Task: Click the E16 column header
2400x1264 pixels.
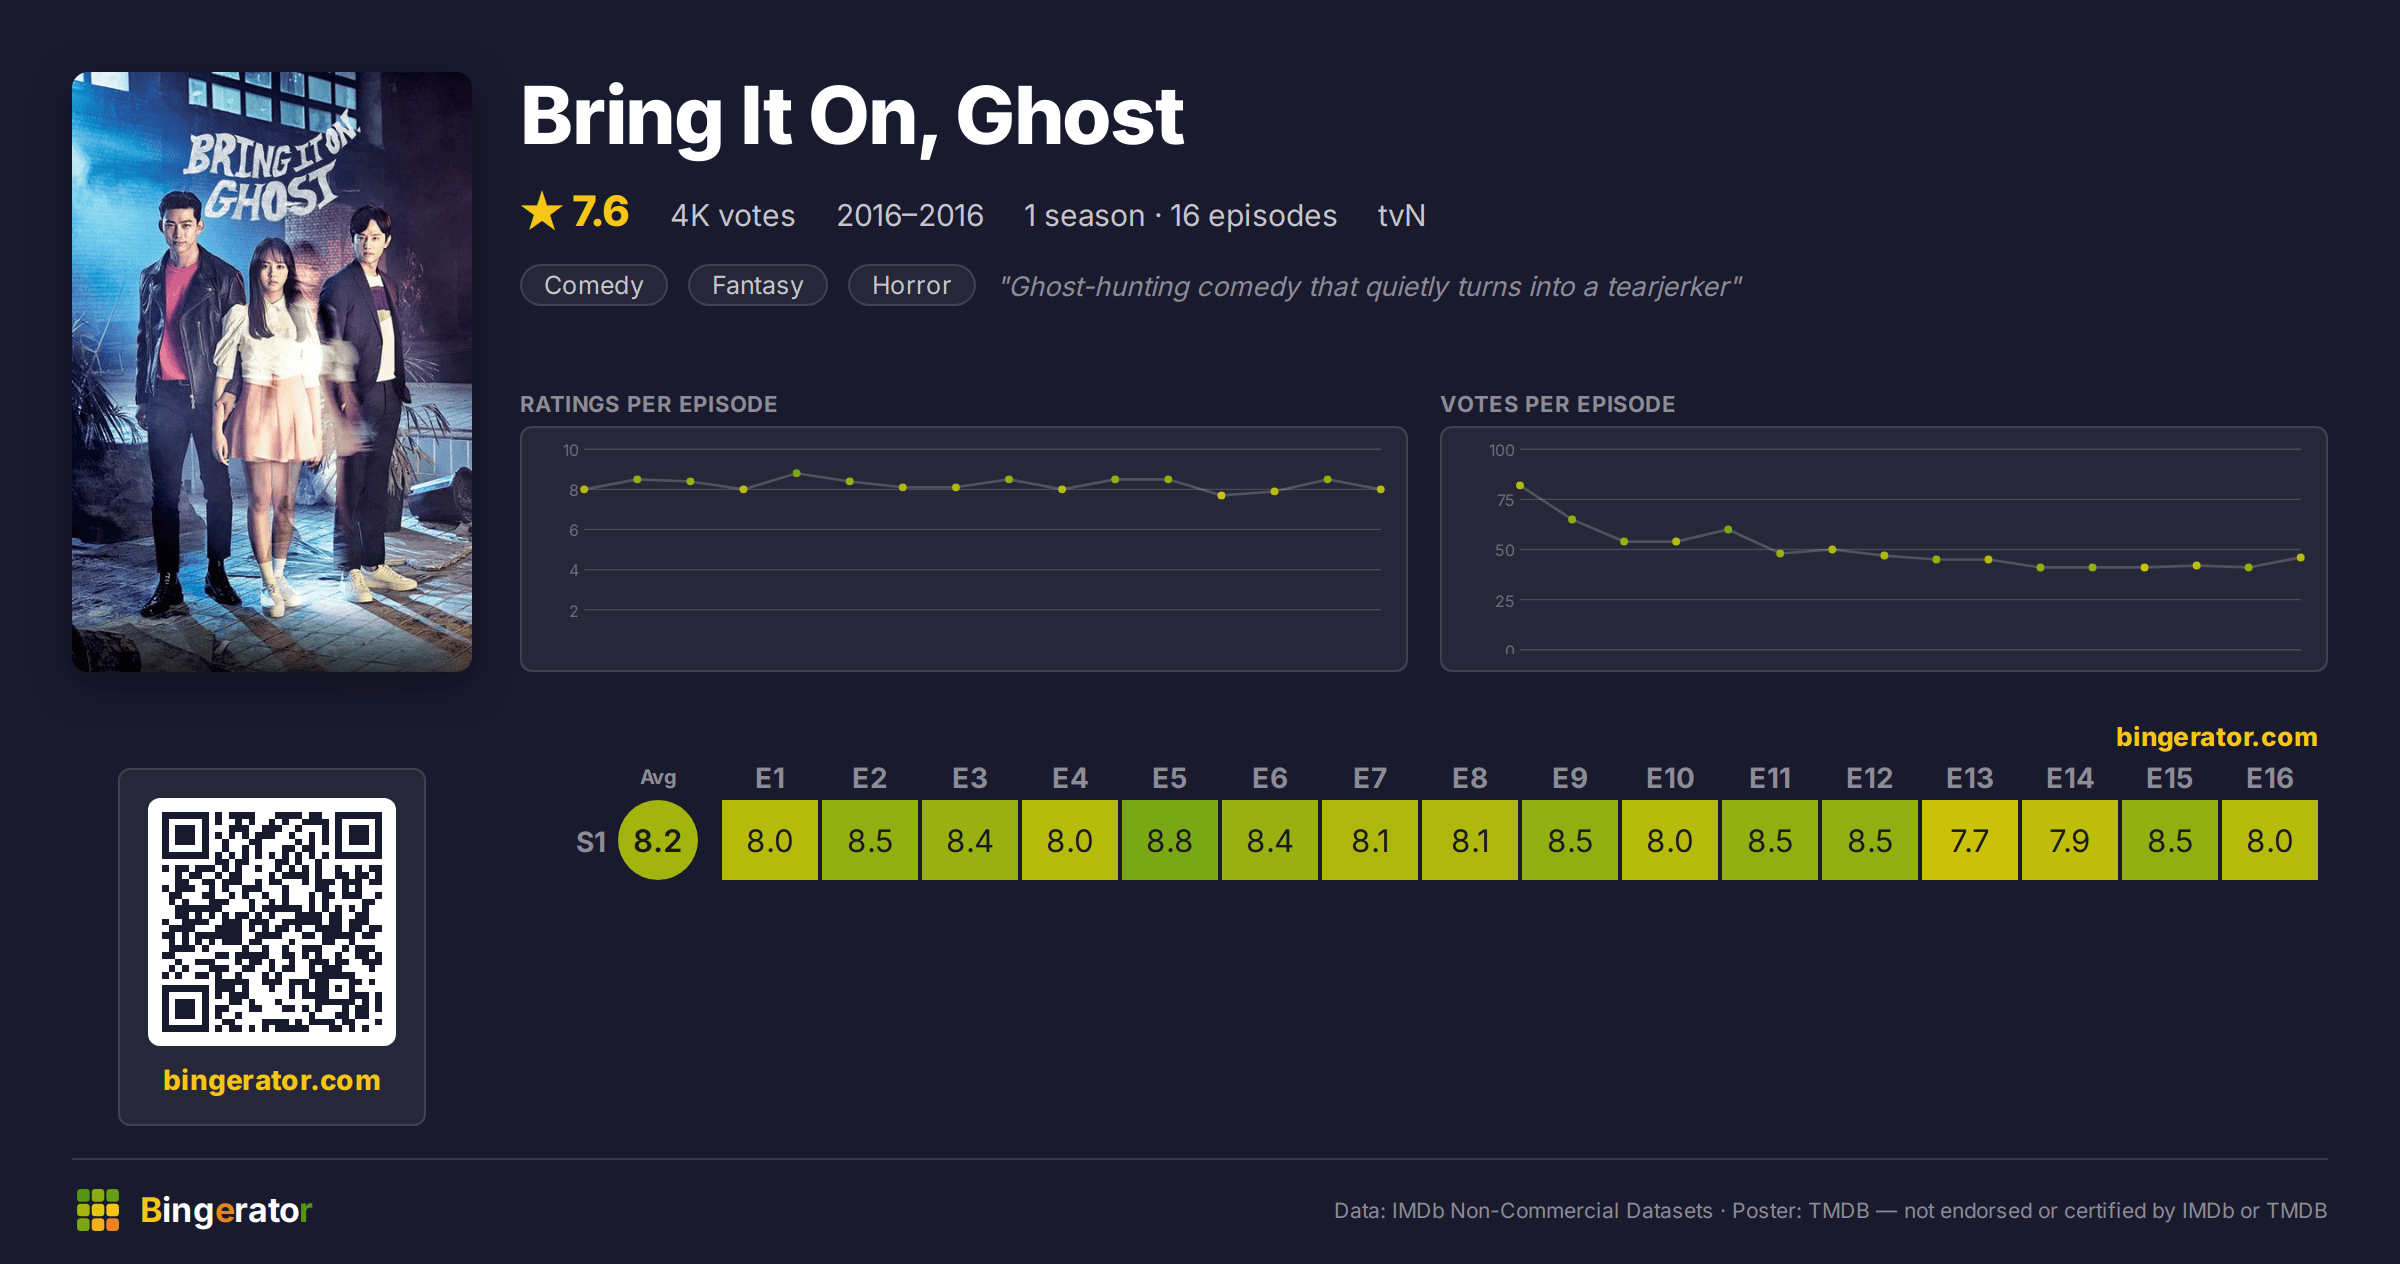Action: coord(2270,778)
